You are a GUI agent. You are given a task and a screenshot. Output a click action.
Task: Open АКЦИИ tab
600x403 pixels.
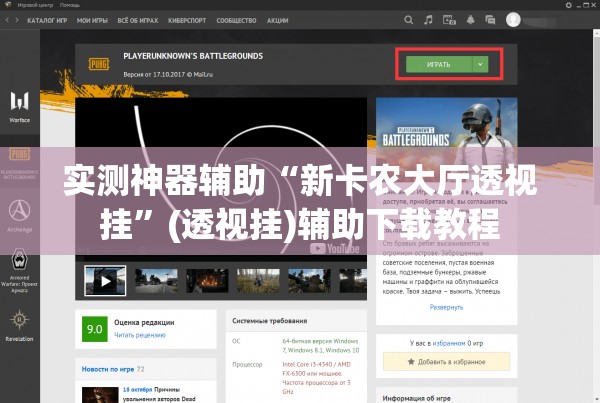coord(277,21)
